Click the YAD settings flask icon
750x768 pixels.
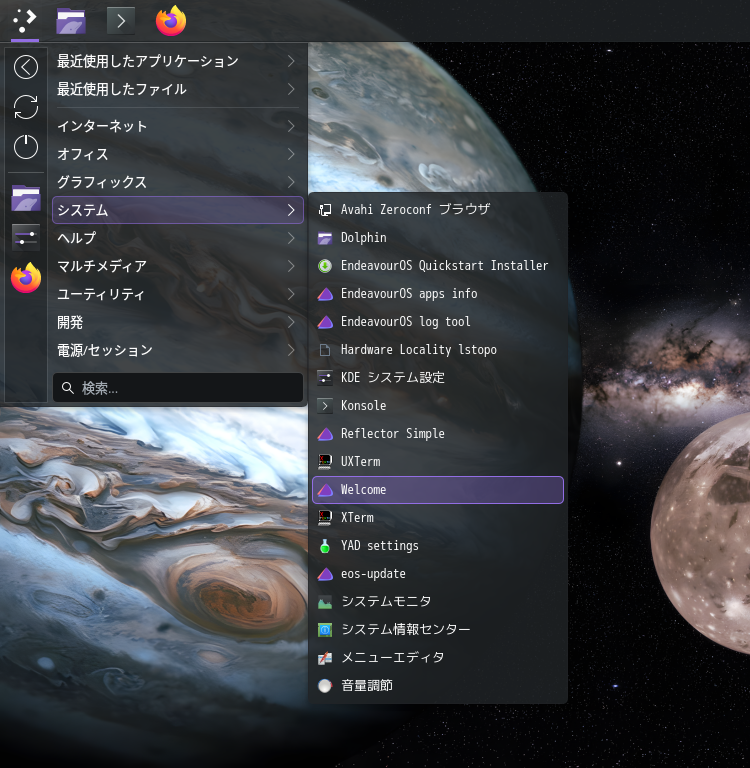pos(325,546)
